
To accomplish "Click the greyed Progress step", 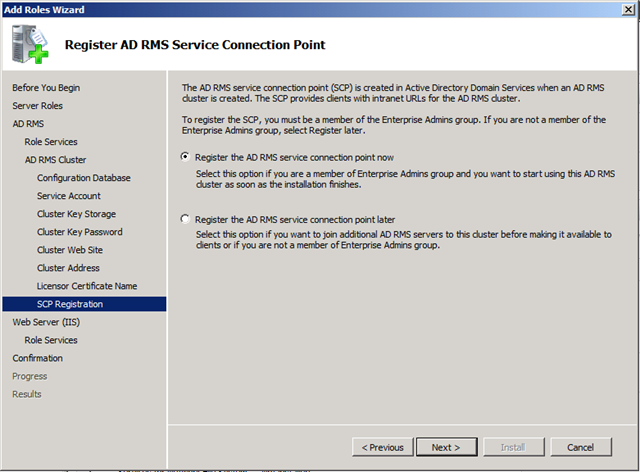I will tap(30, 376).
